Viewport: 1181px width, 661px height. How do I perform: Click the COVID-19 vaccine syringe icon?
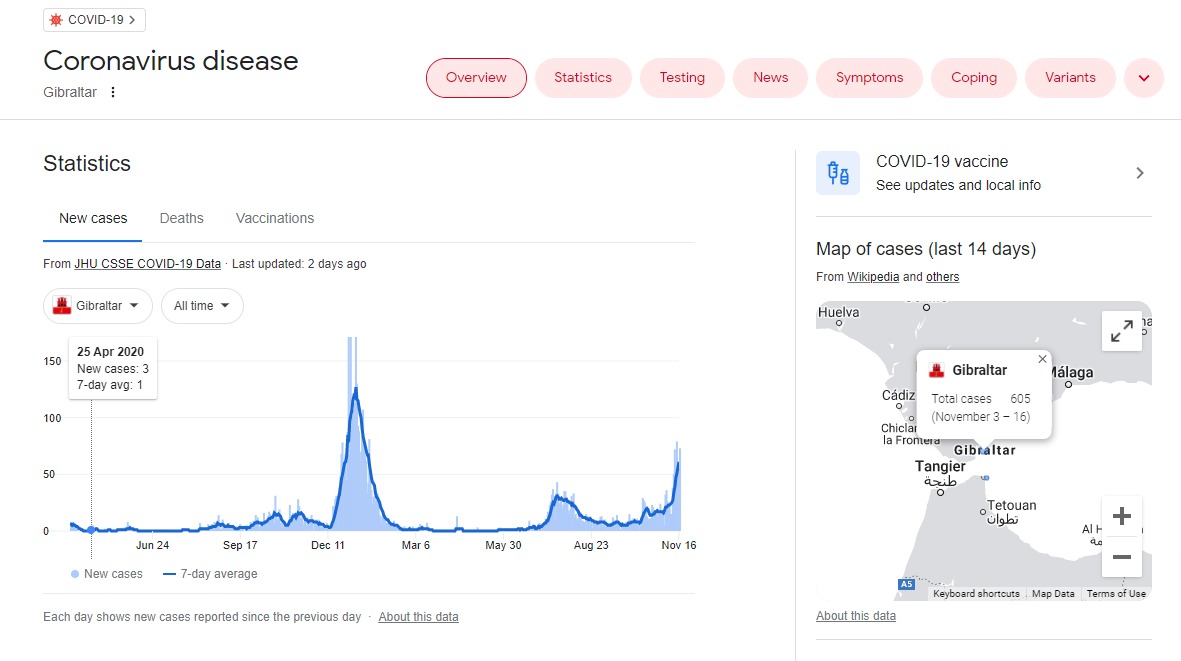pos(838,173)
